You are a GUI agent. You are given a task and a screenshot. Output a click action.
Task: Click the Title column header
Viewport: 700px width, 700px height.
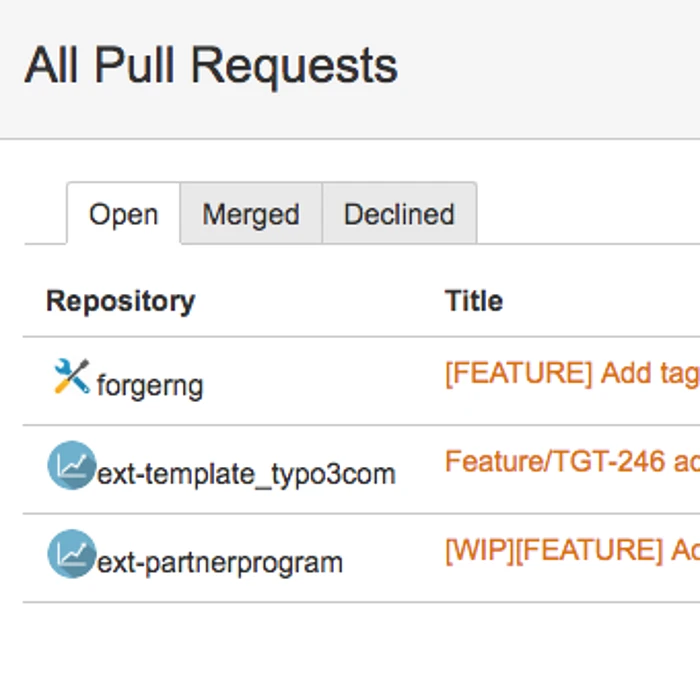pyautogui.click(x=474, y=301)
